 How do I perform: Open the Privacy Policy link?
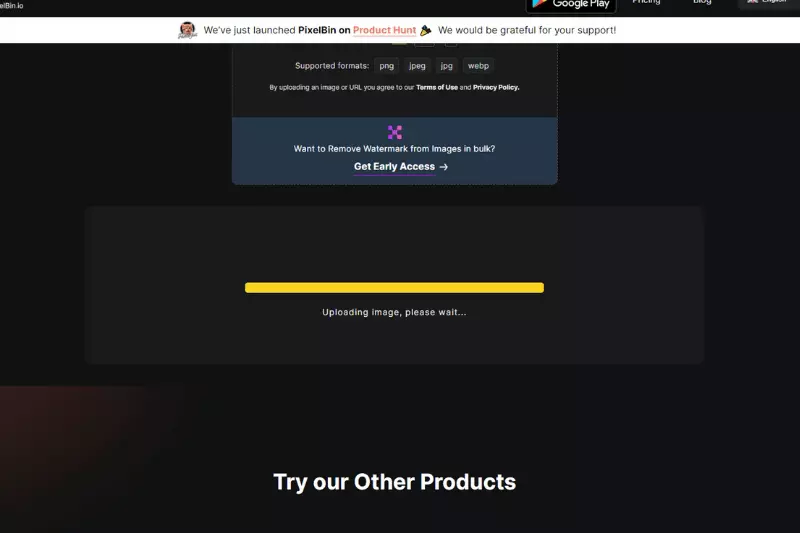click(496, 87)
